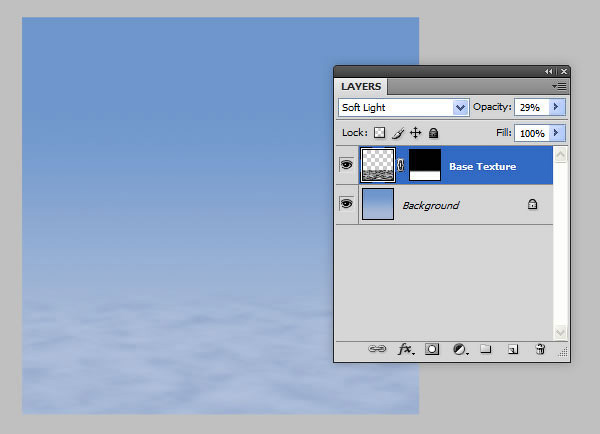The height and width of the screenshot is (434, 600).
Task: Open the layer style fx menu
Action: pyautogui.click(x=406, y=349)
